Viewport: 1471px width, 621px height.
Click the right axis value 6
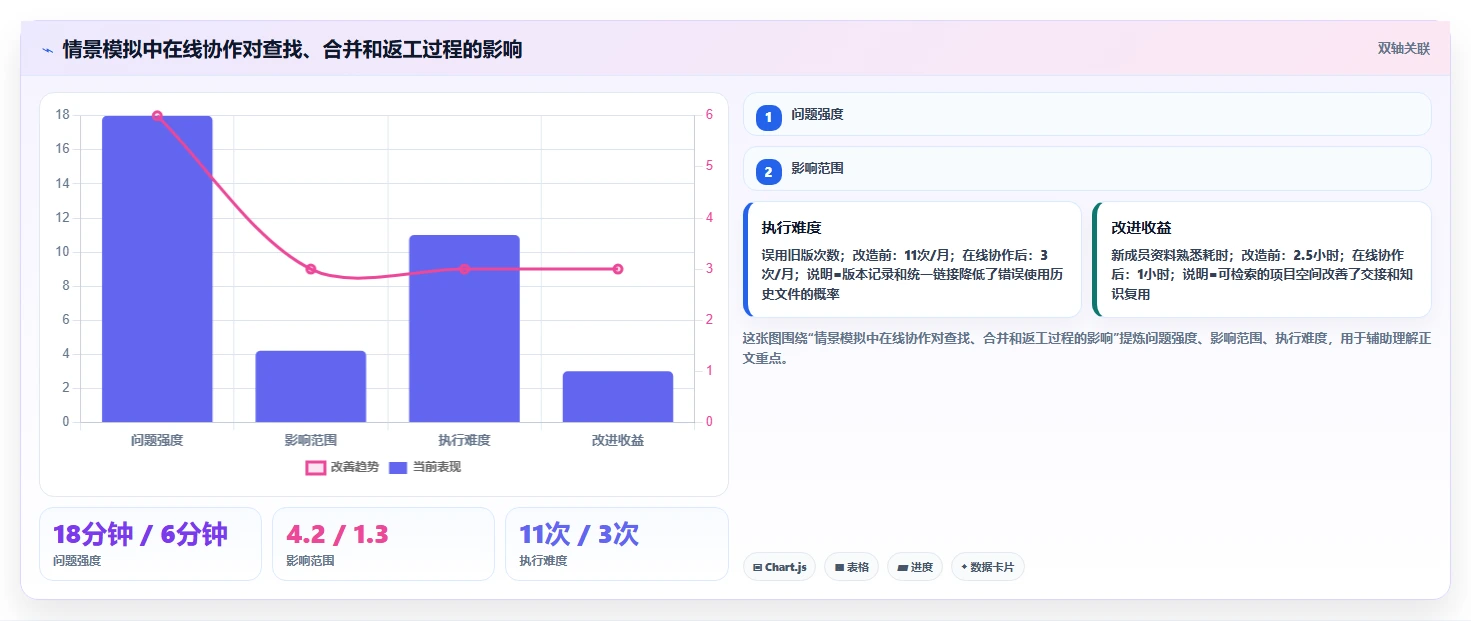[x=709, y=115]
